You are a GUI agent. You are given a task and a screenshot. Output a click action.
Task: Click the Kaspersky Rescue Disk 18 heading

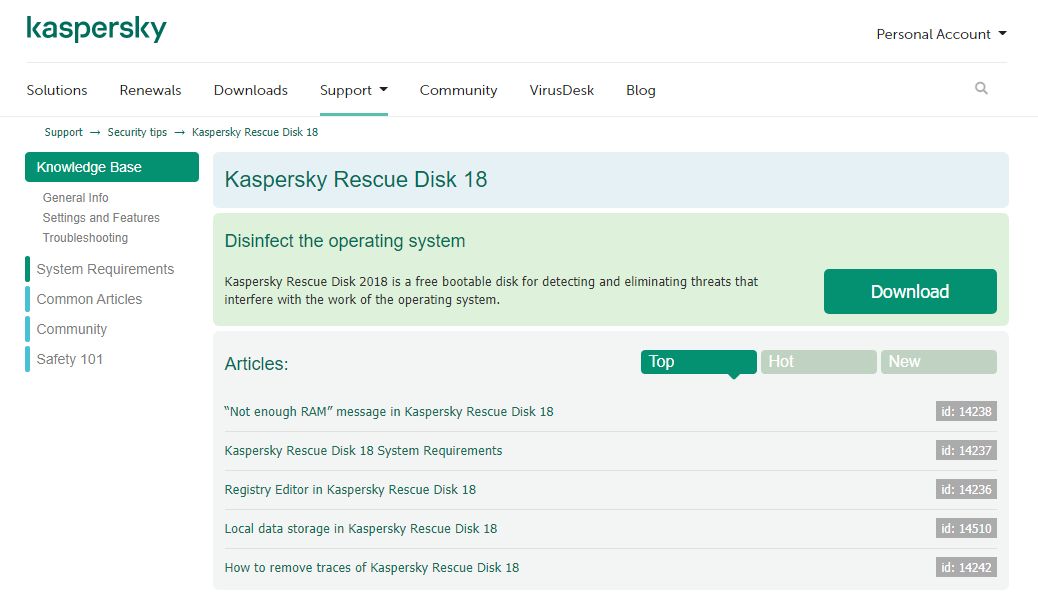point(356,179)
